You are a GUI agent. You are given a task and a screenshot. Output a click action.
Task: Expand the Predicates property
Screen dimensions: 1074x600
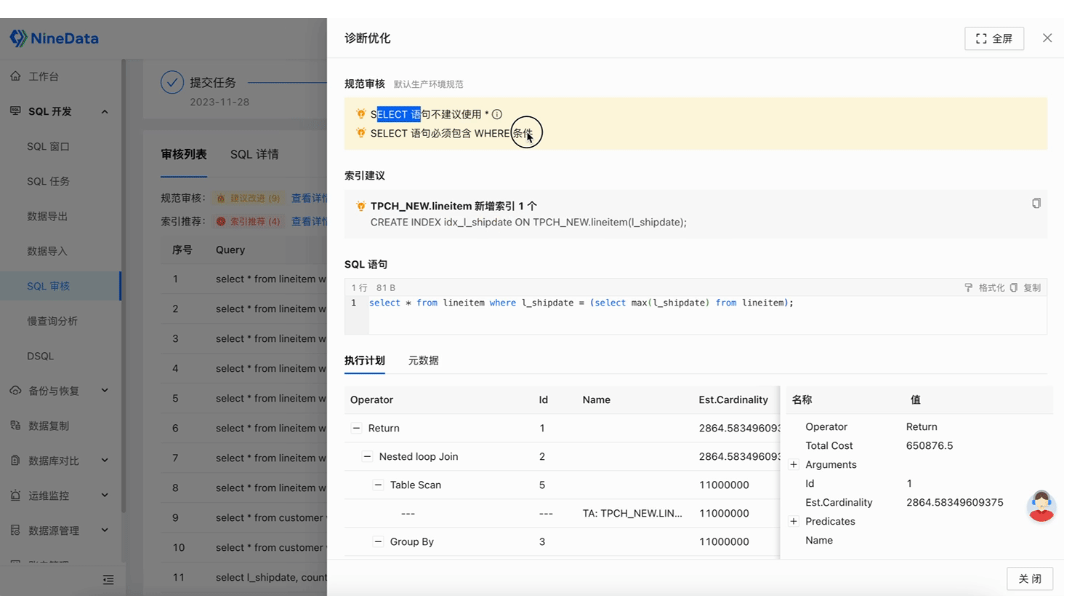[794, 521]
